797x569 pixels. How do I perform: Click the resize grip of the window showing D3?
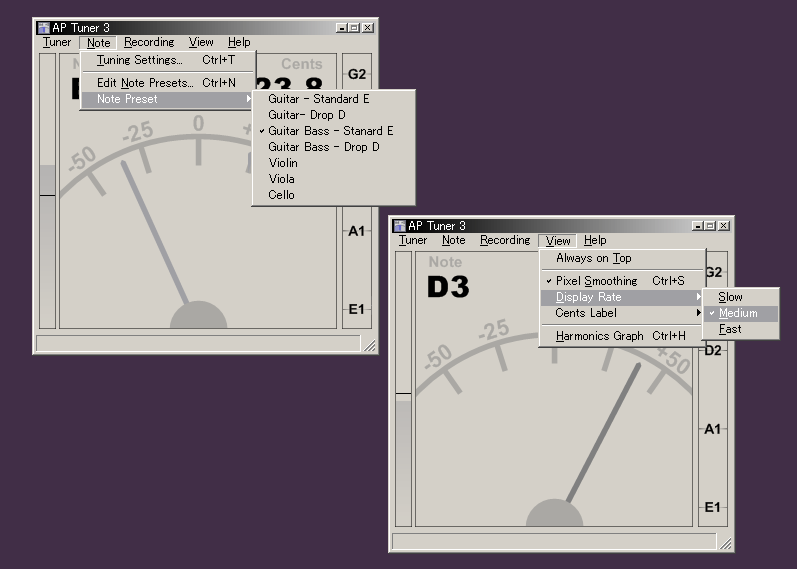726,543
